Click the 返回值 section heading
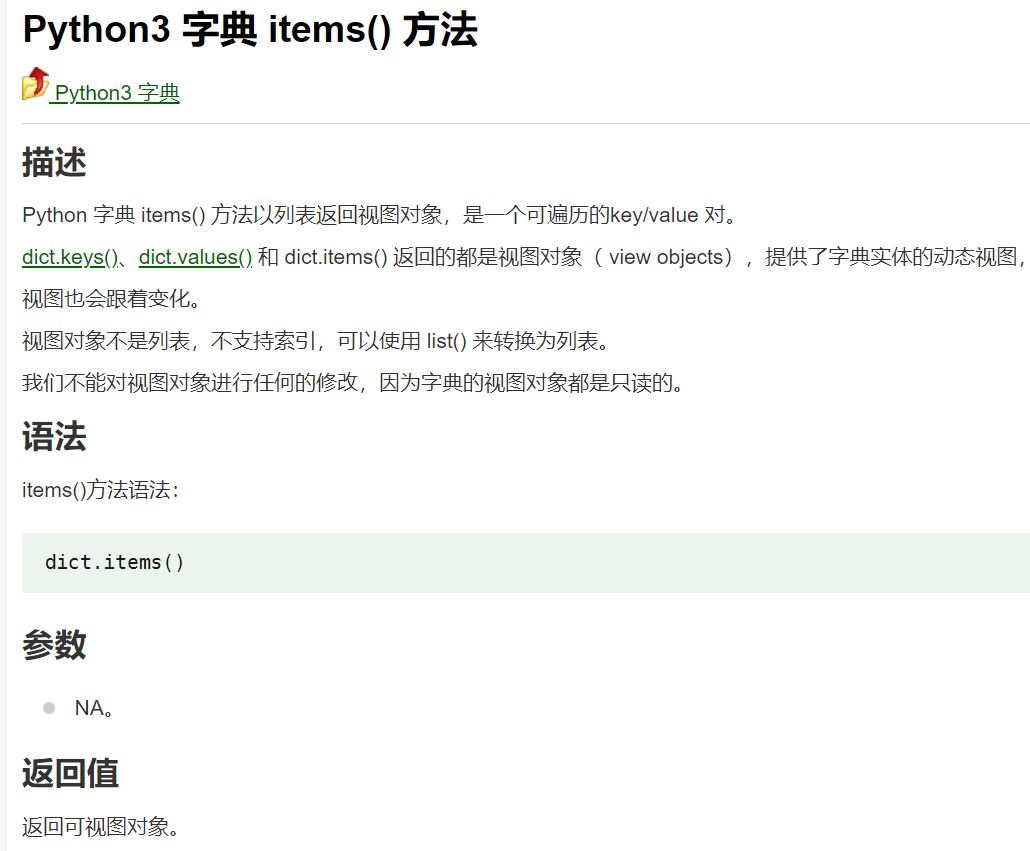This screenshot has width=1030, height=851. (70, 773)
